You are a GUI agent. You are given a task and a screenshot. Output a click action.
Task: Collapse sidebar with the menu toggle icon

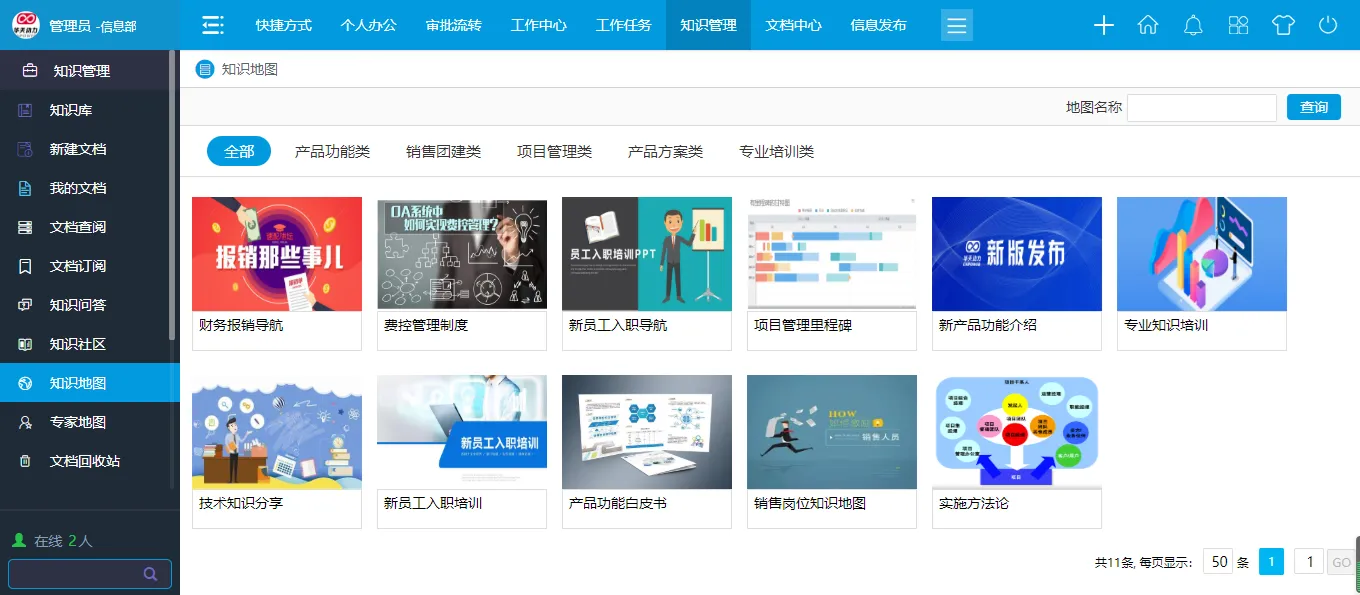pyautogui.click(x=212, y=26)
